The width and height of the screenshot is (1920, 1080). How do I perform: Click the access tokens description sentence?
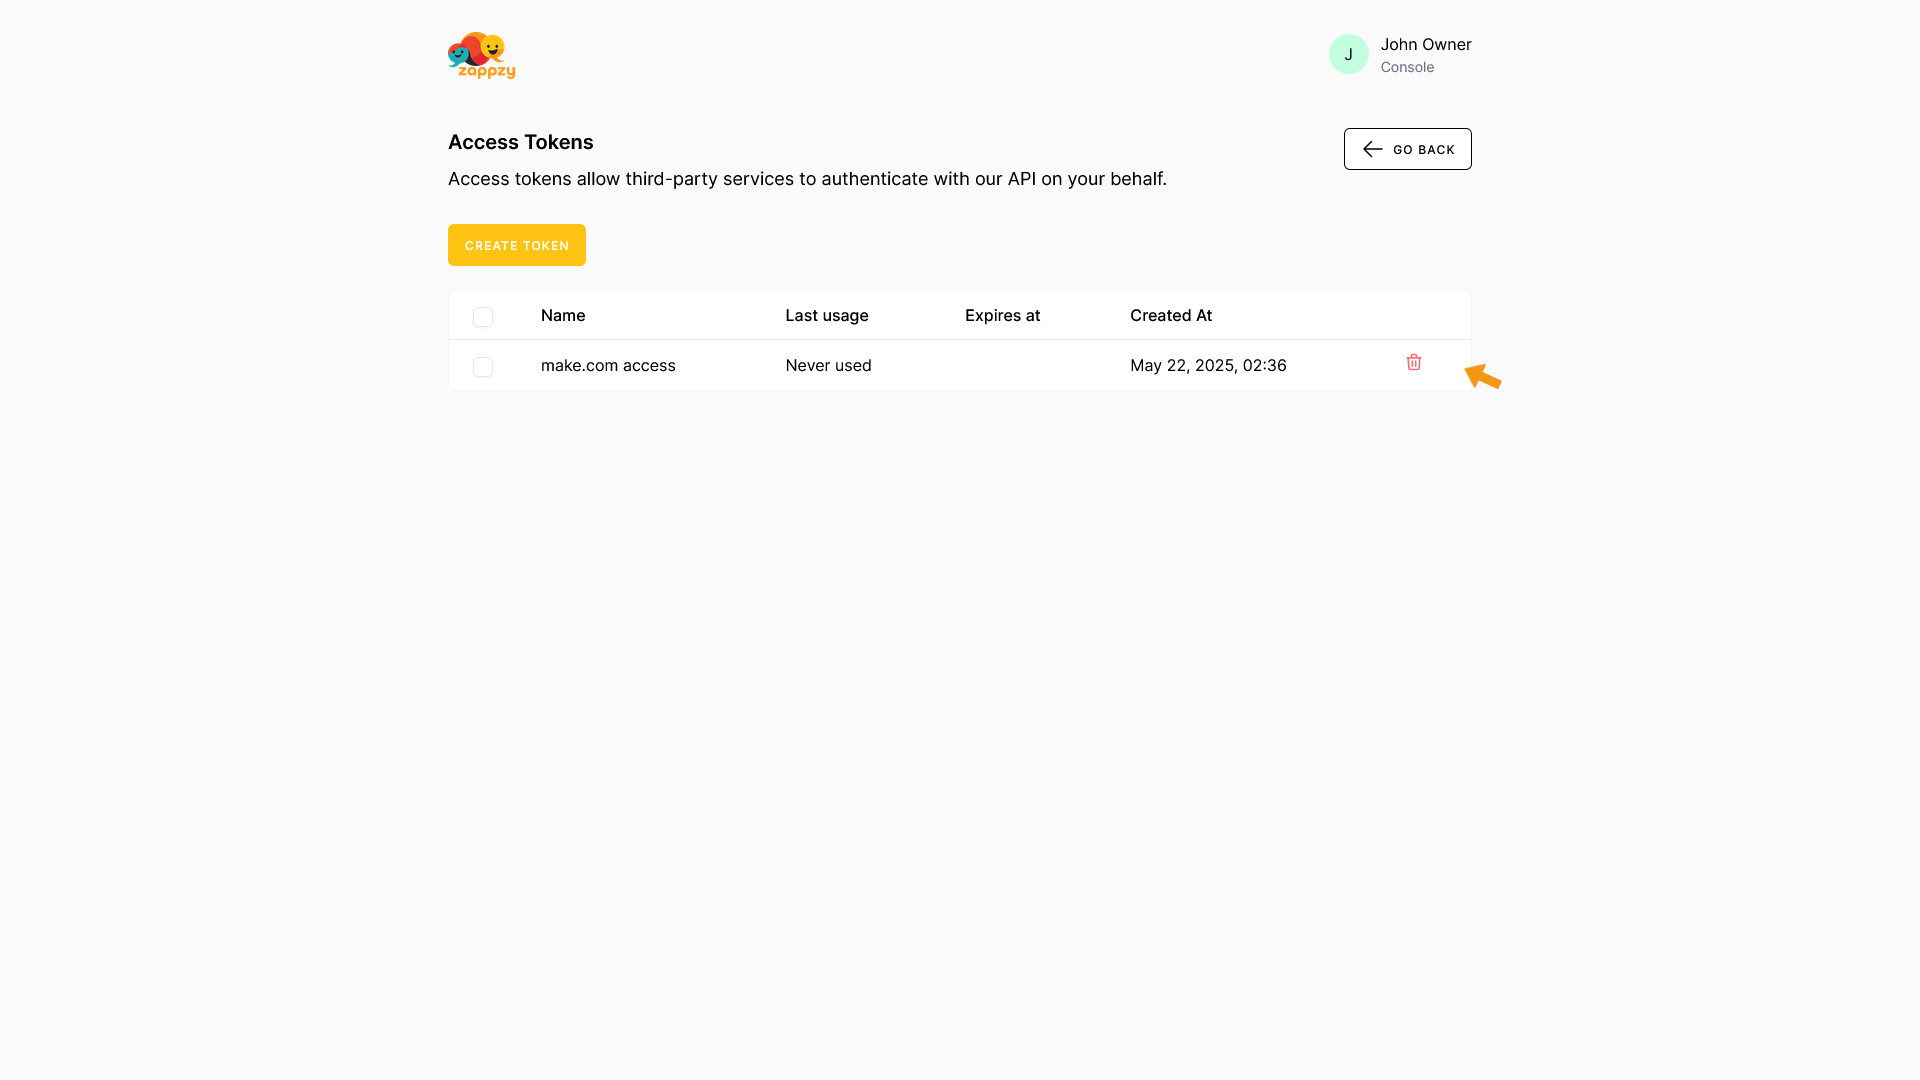click(807, 179)
